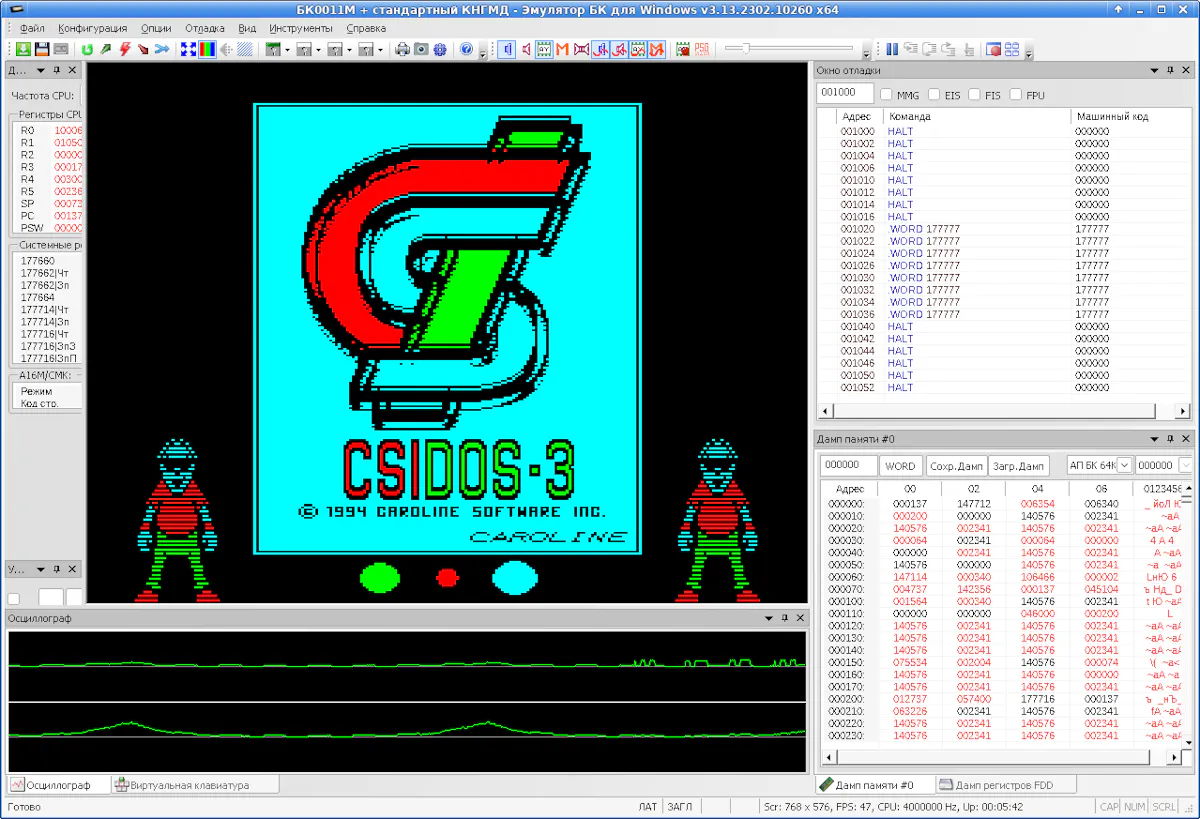The width and height of the screenshot is (1200, 819).
Task: Open the Файл menu
Action: click(x=32, y=28)
